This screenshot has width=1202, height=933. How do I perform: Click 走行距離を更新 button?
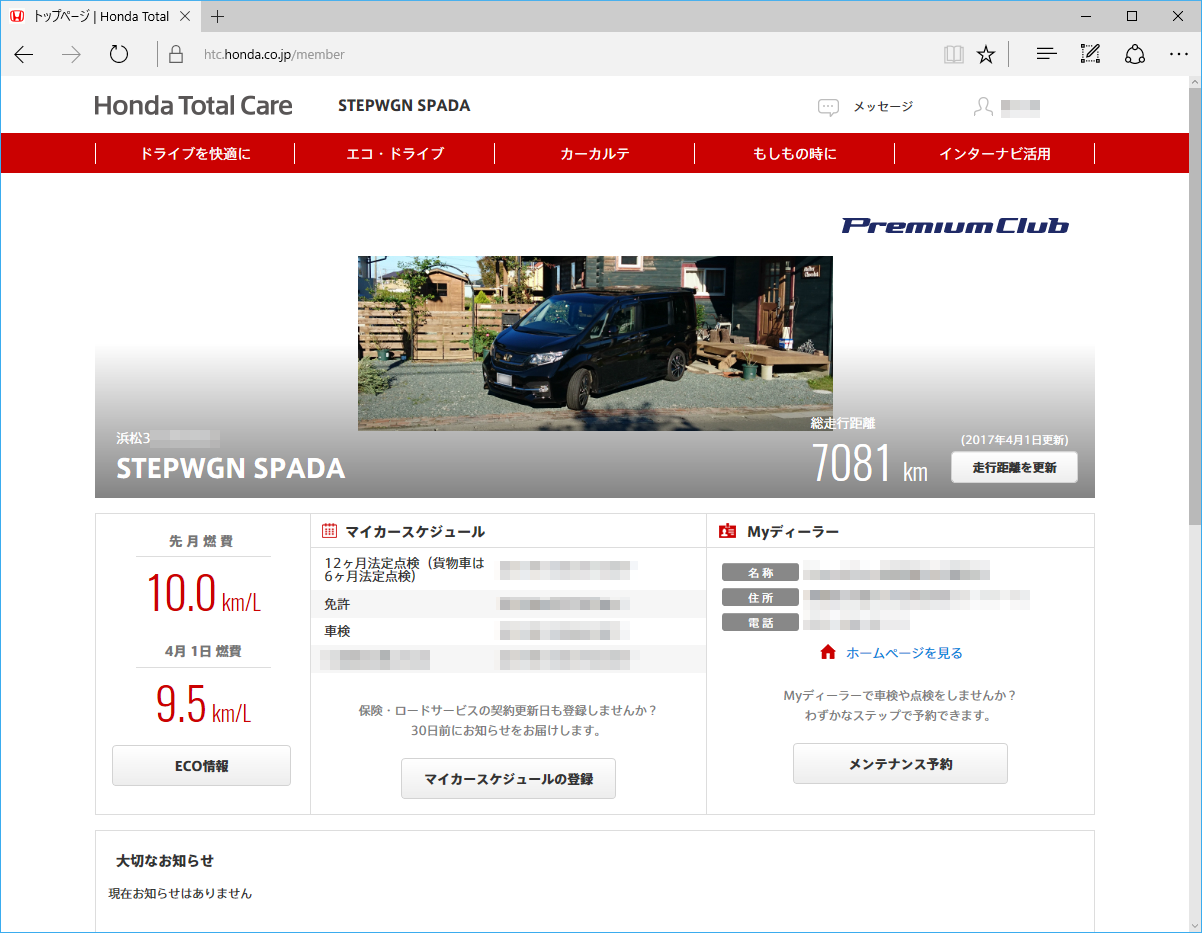point(1014,467)
